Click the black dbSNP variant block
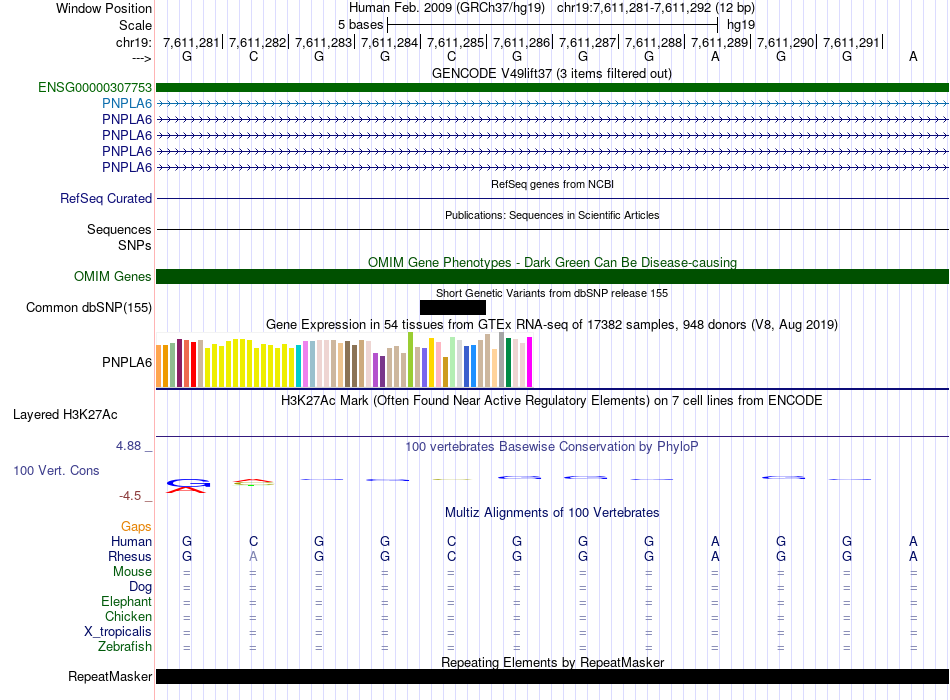950x700 pixels. point(453,307)
